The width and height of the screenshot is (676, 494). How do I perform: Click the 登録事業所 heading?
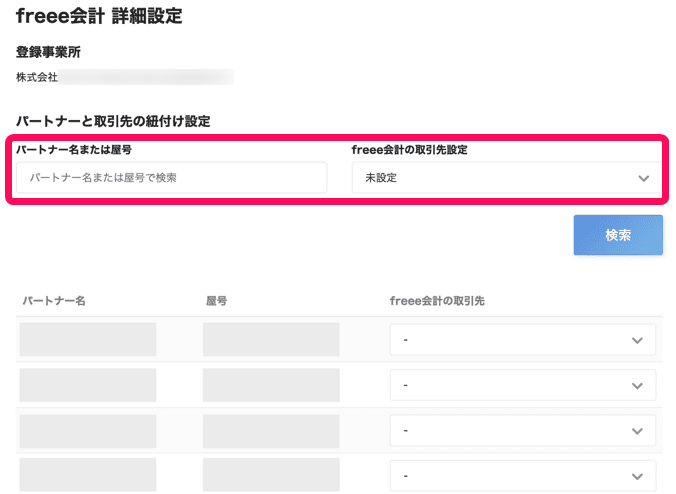click(x=48, y=52)
